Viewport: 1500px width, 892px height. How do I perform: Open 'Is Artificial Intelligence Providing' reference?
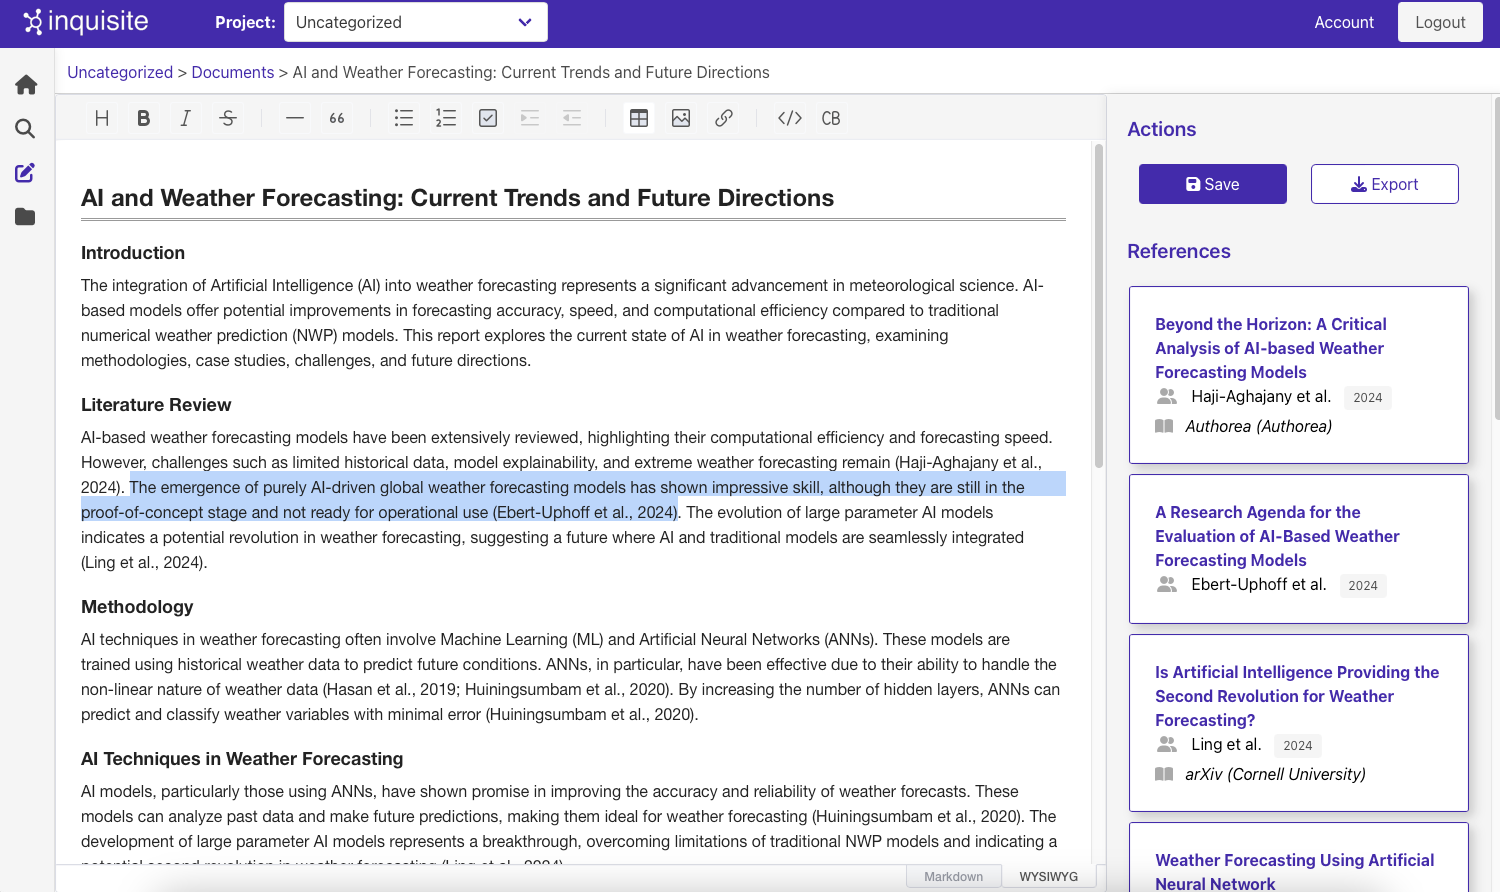[x=1297, y=696]
